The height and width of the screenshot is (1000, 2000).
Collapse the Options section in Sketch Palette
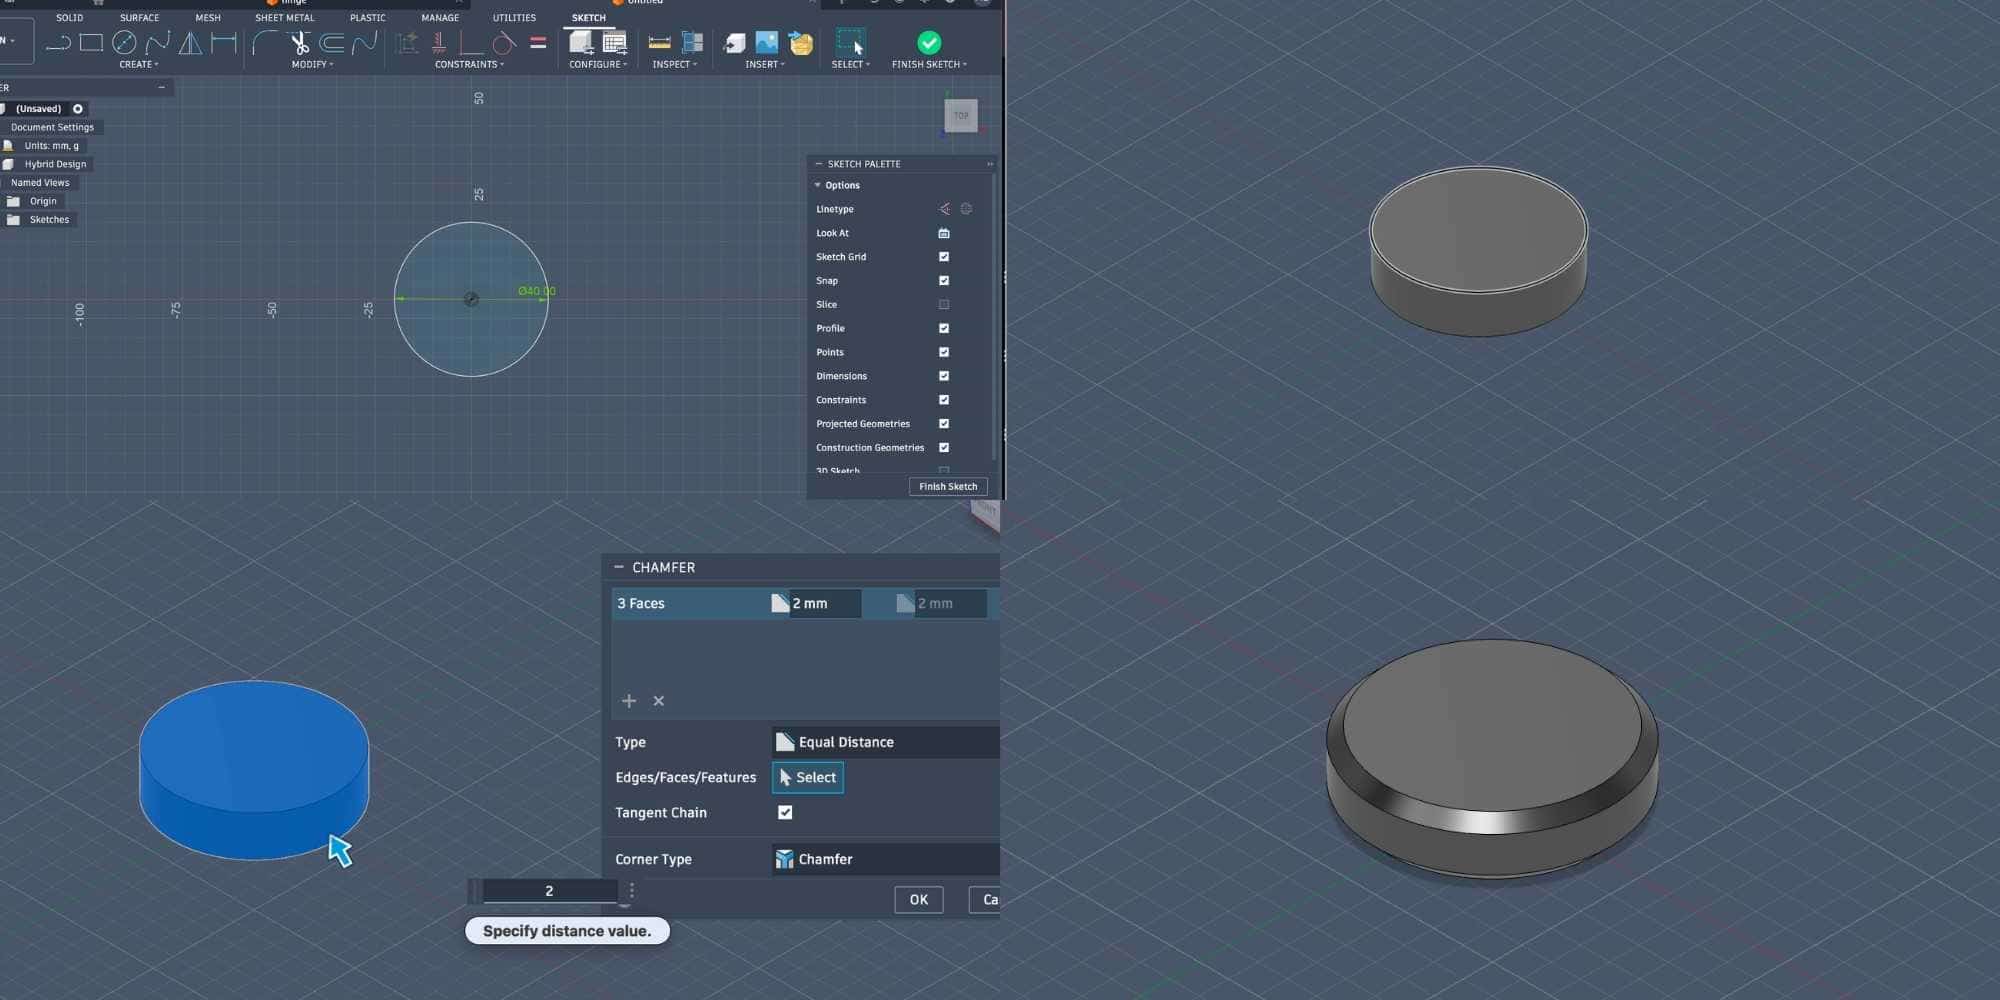[818, 185]
